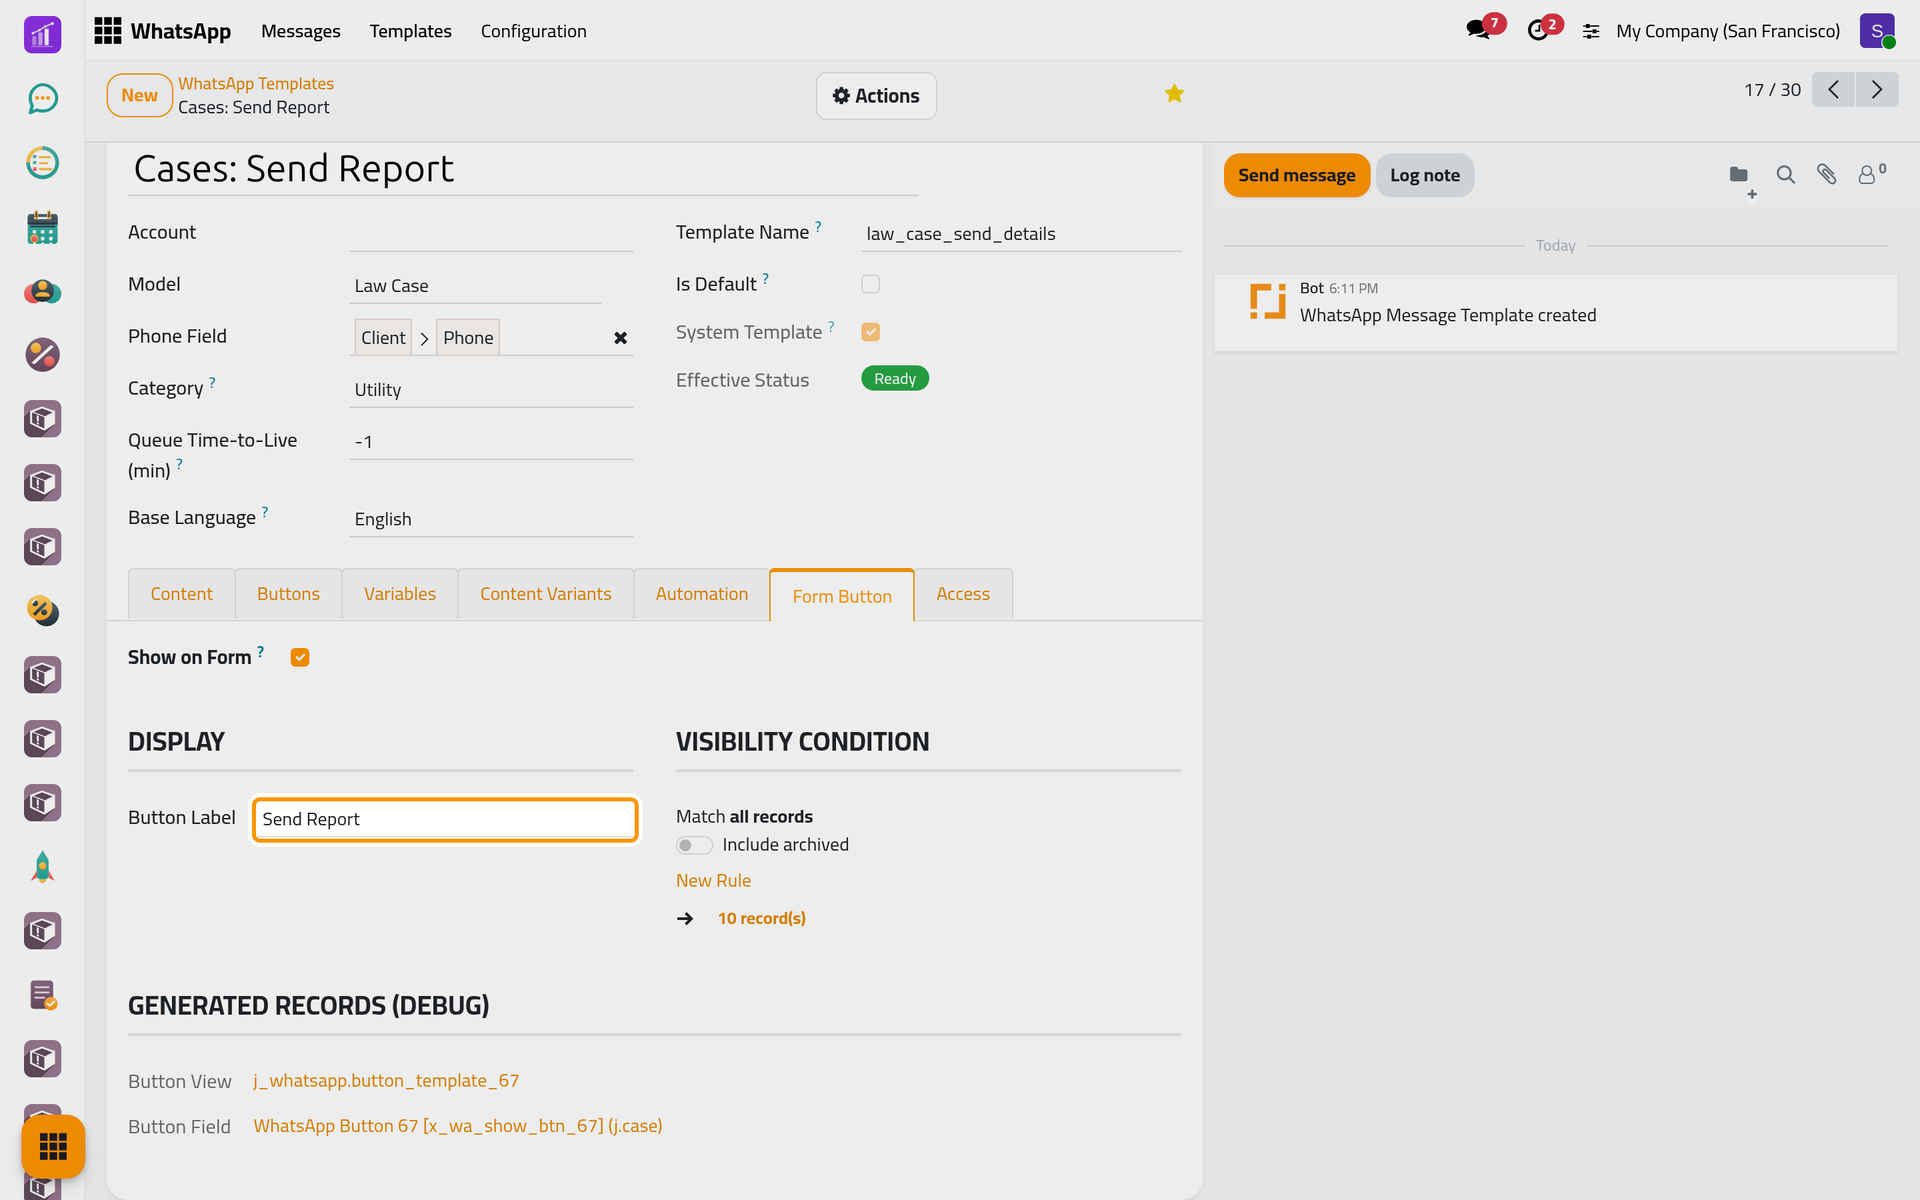Open the apps grid icon beside WhatsApp

pyautogui.click(x=107, y=31)
